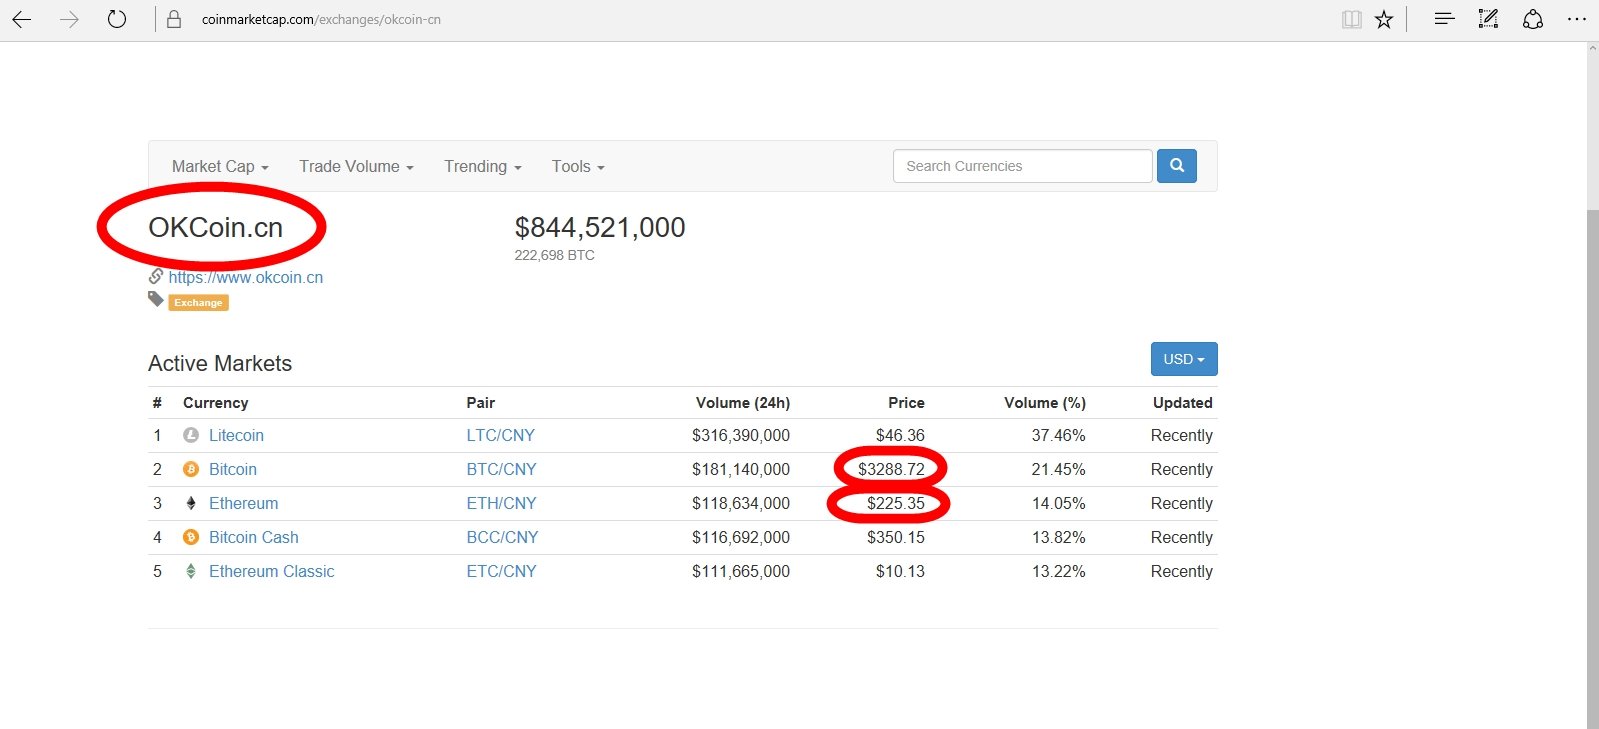Click the 21.45% volume share cell
Viewport: 1599px width, 729px height.
pyautogui.click(x=1059, y=469)
